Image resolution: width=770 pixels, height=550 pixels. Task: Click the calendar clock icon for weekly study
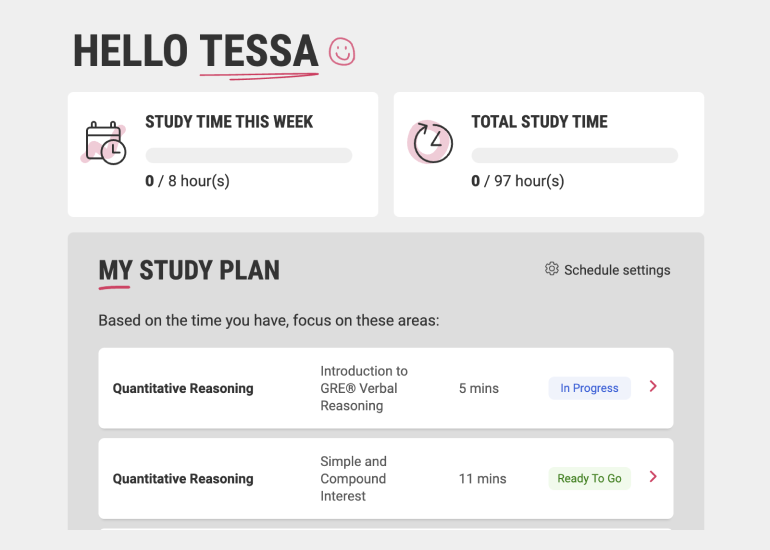point(104,143)
